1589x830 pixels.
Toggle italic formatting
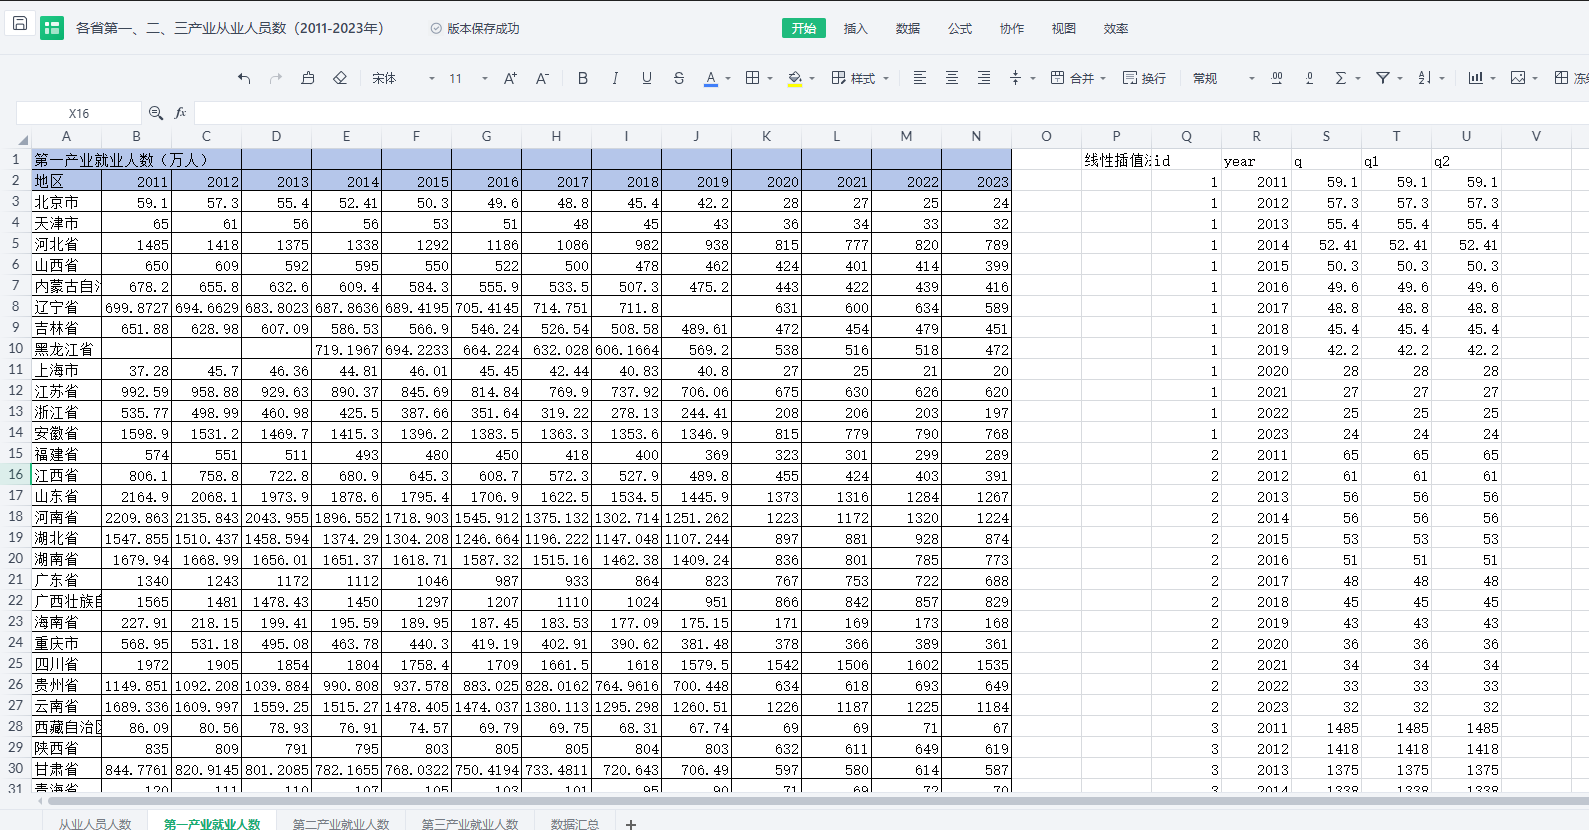[615, 78]
